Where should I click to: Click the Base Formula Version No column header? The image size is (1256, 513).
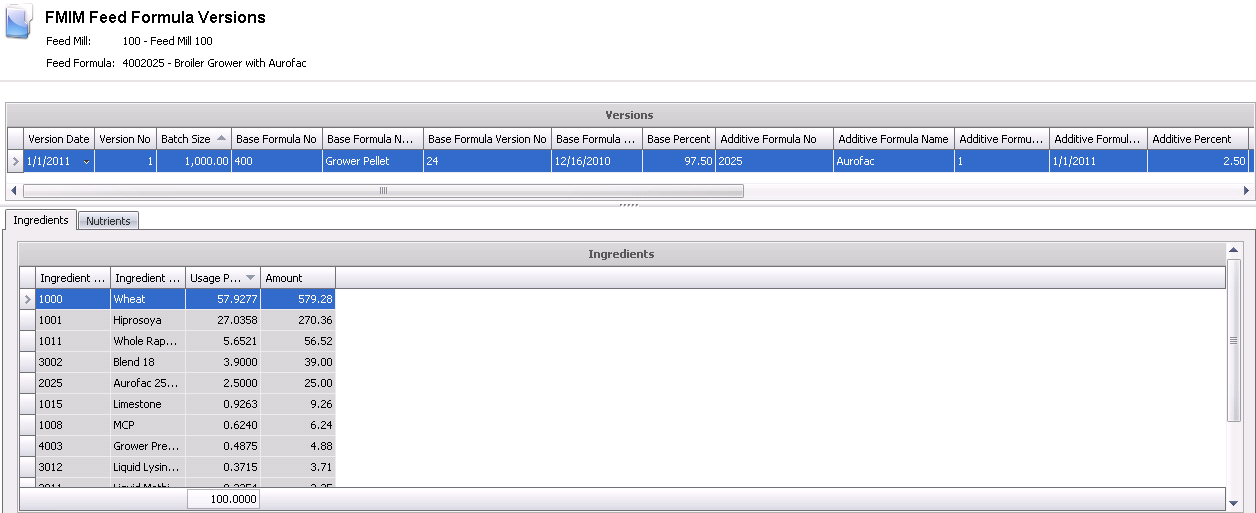coord(486,139)
